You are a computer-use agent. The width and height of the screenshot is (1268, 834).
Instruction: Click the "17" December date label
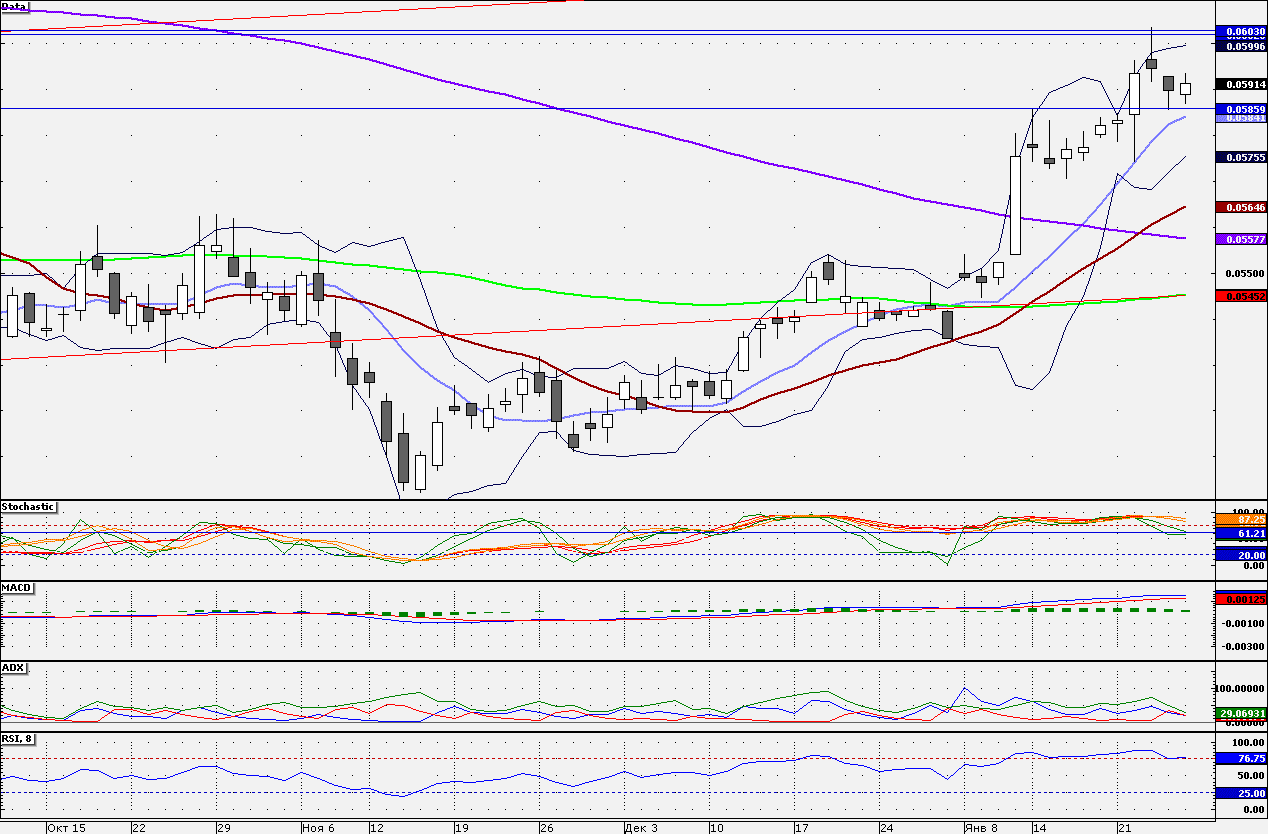pos(802,828)
